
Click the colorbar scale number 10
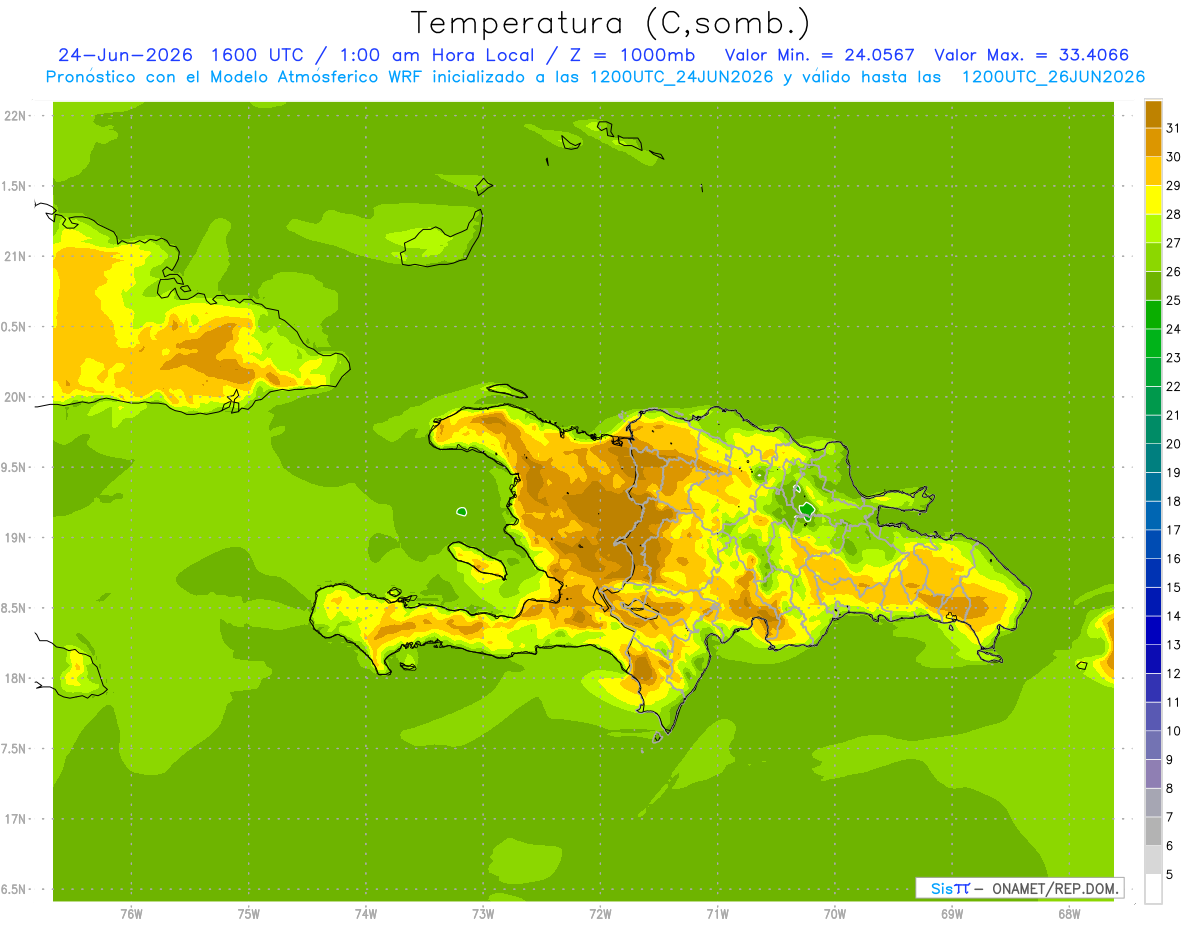1174,731
